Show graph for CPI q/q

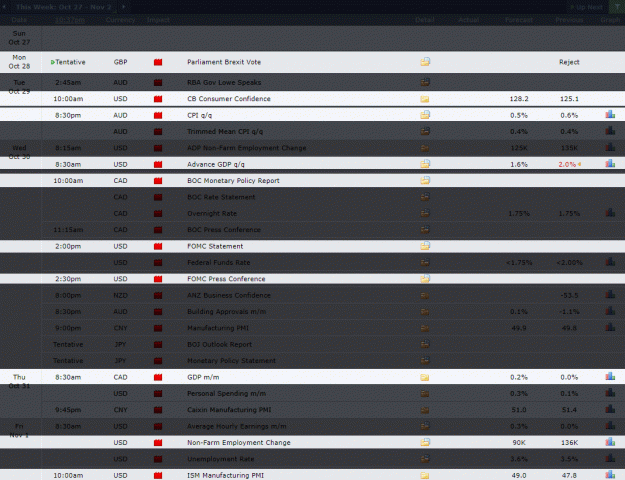click(x=610, y=115)
